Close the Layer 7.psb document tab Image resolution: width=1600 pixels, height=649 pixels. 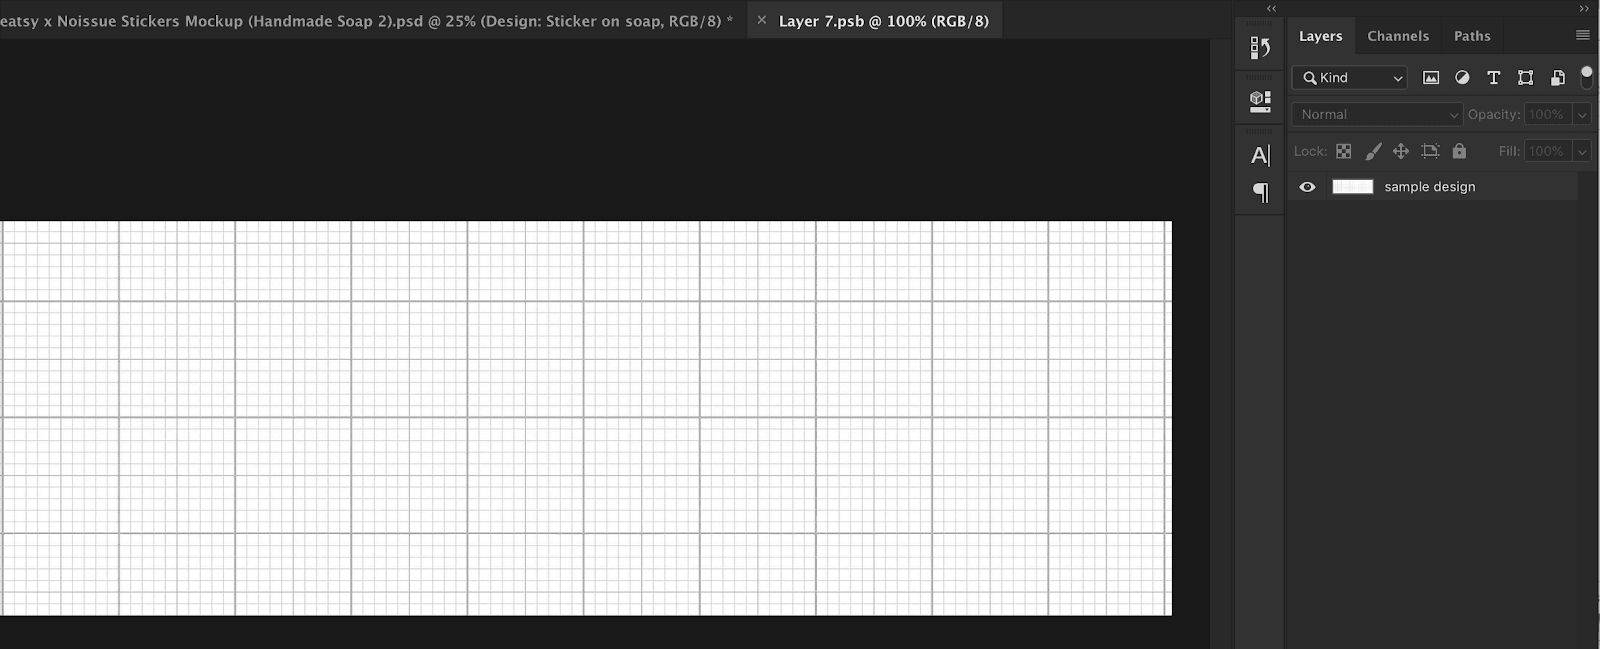point(762,20)
